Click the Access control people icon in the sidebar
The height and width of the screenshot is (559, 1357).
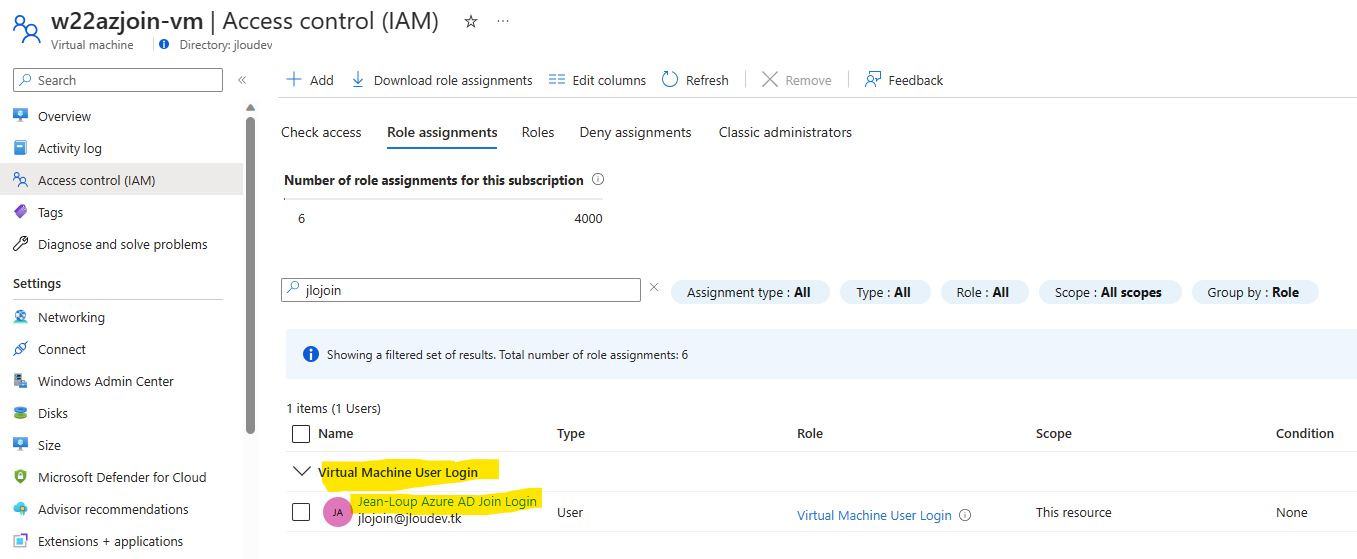tap(20, 180)
